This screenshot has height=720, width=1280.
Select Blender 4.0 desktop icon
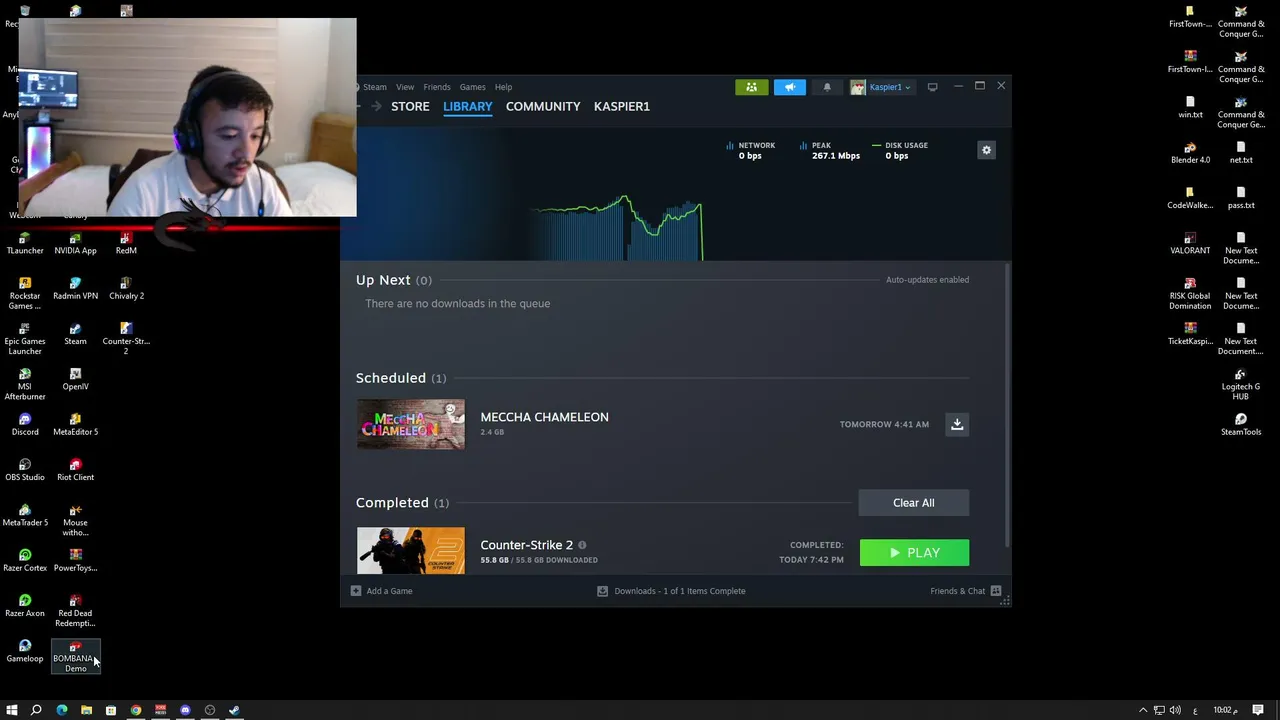coord(1190,152)
